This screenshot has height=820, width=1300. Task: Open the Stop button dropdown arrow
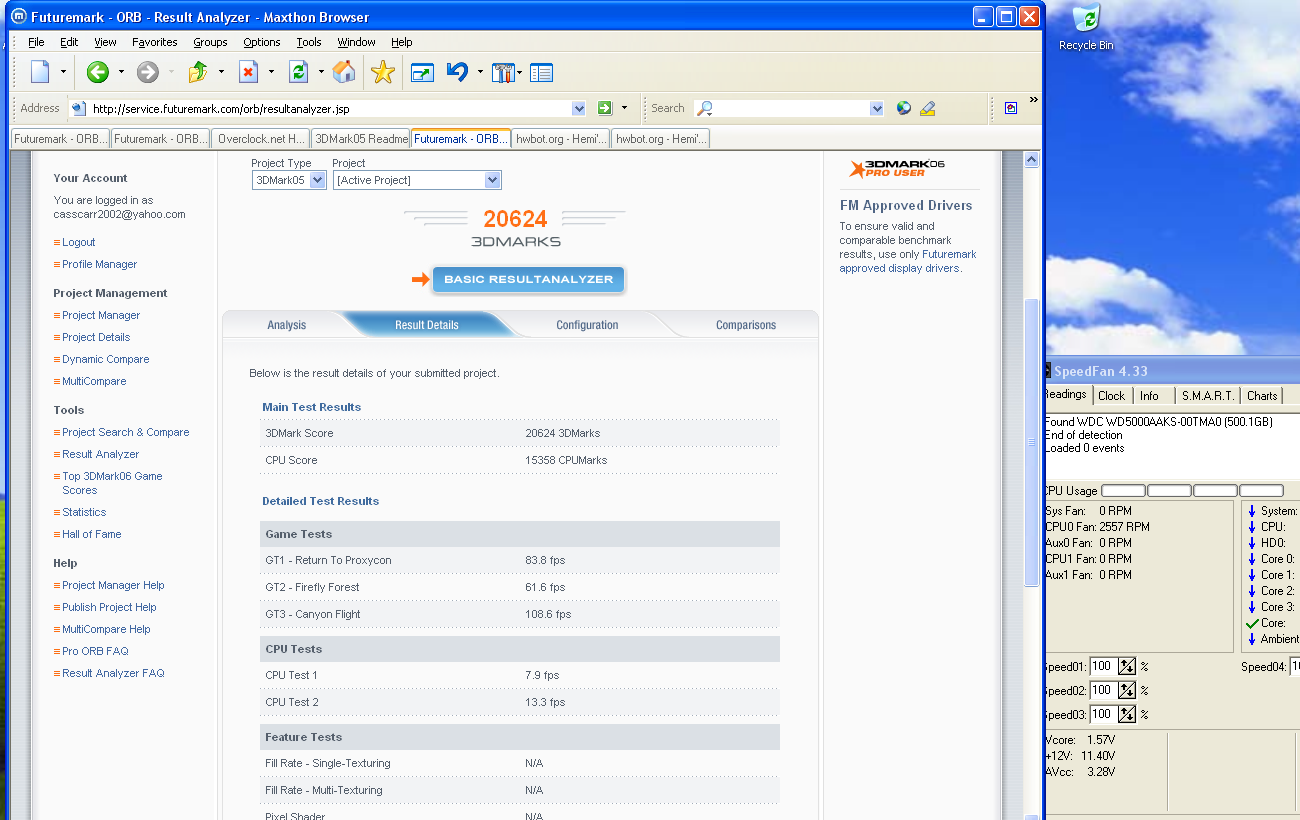coord(271,72)
